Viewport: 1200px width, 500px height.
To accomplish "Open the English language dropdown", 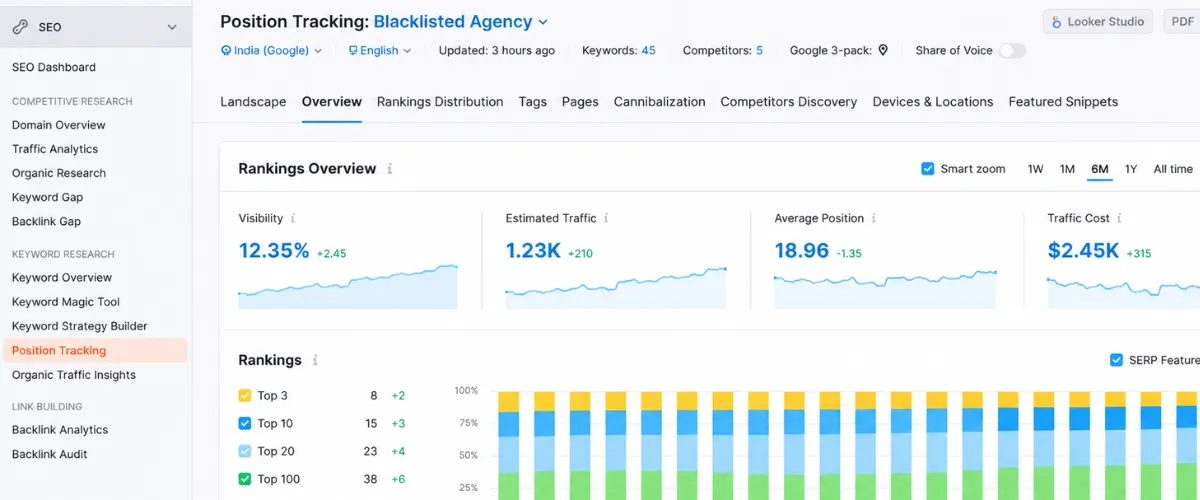I will click(x=380, y=50).
